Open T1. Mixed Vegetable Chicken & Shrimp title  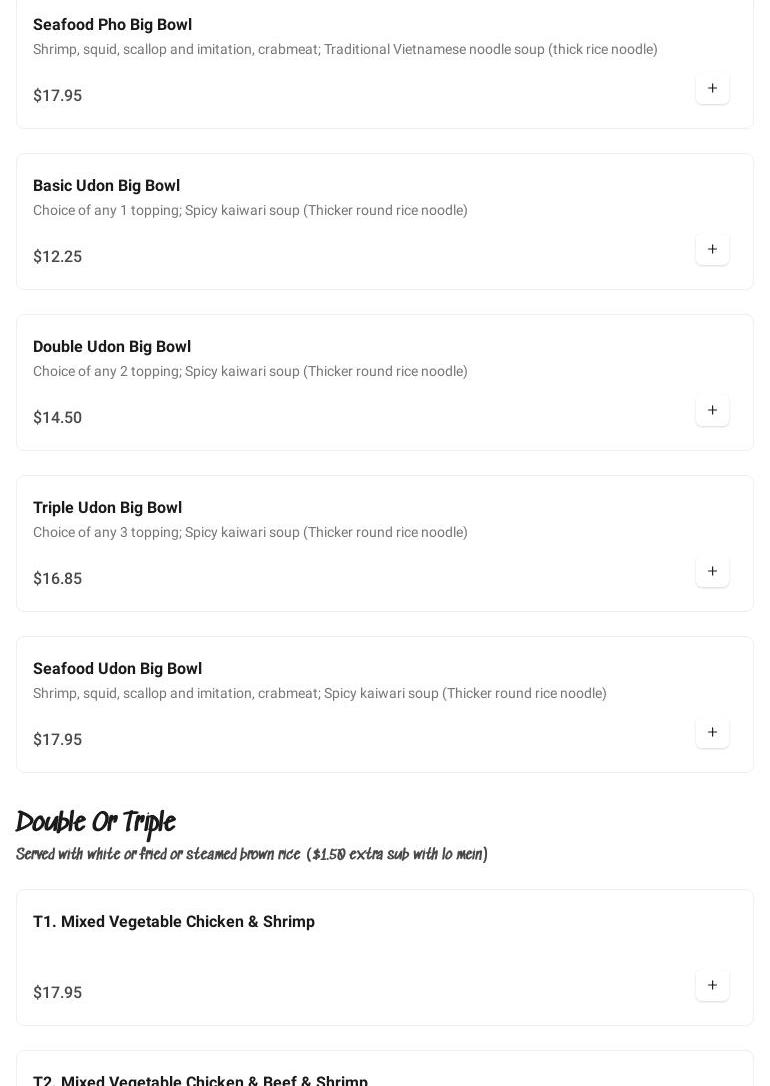tap(174, 922)
